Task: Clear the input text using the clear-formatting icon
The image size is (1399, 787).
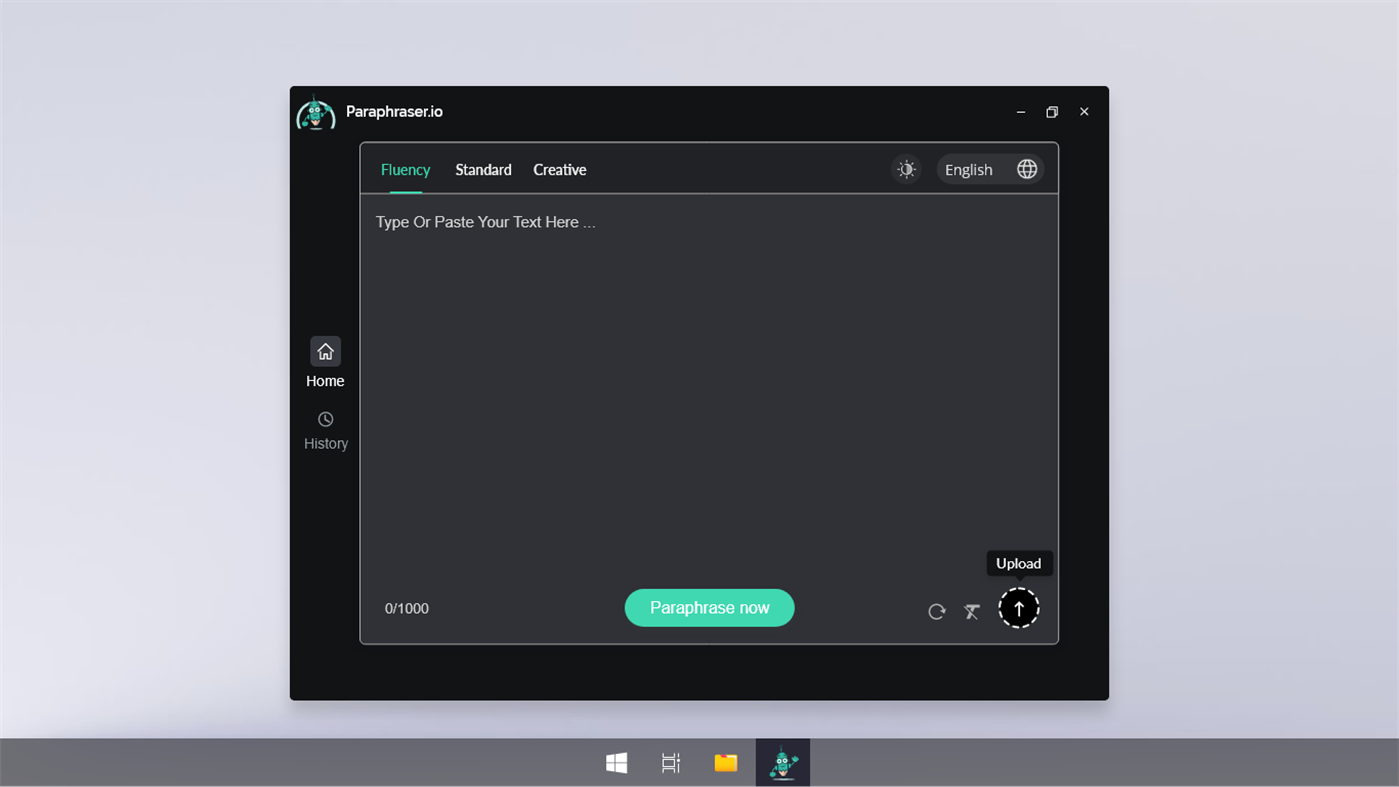Action: 971,610
